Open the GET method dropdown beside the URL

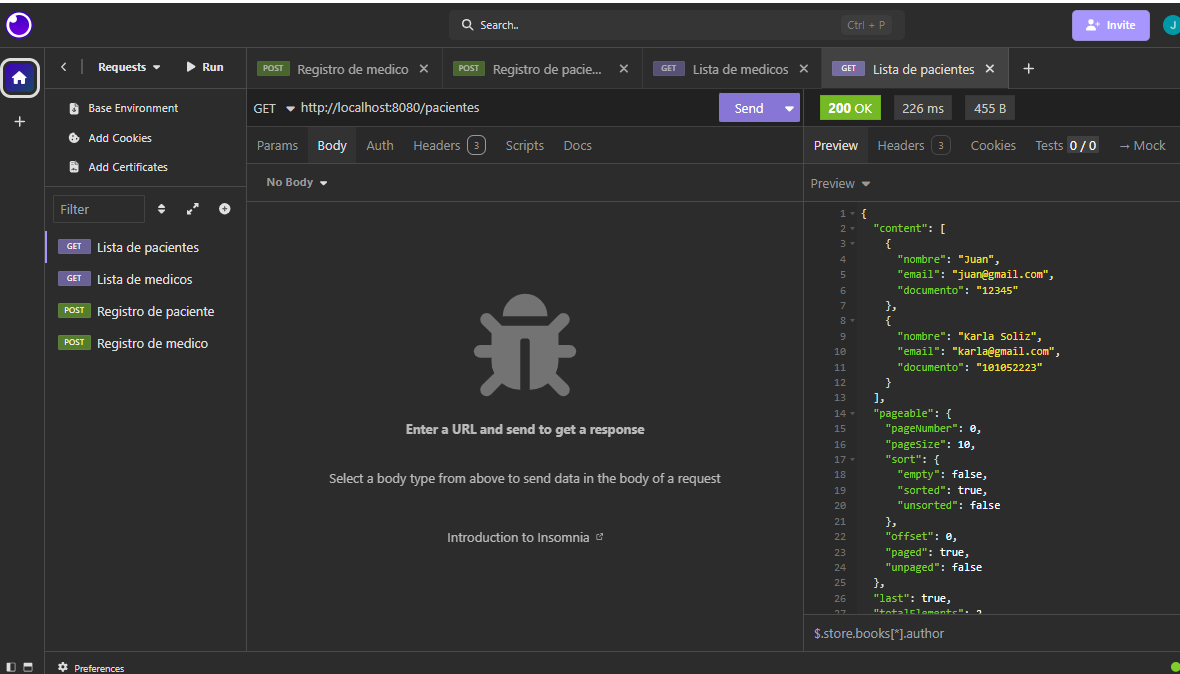pyautogui.click(x=274, y=108)
